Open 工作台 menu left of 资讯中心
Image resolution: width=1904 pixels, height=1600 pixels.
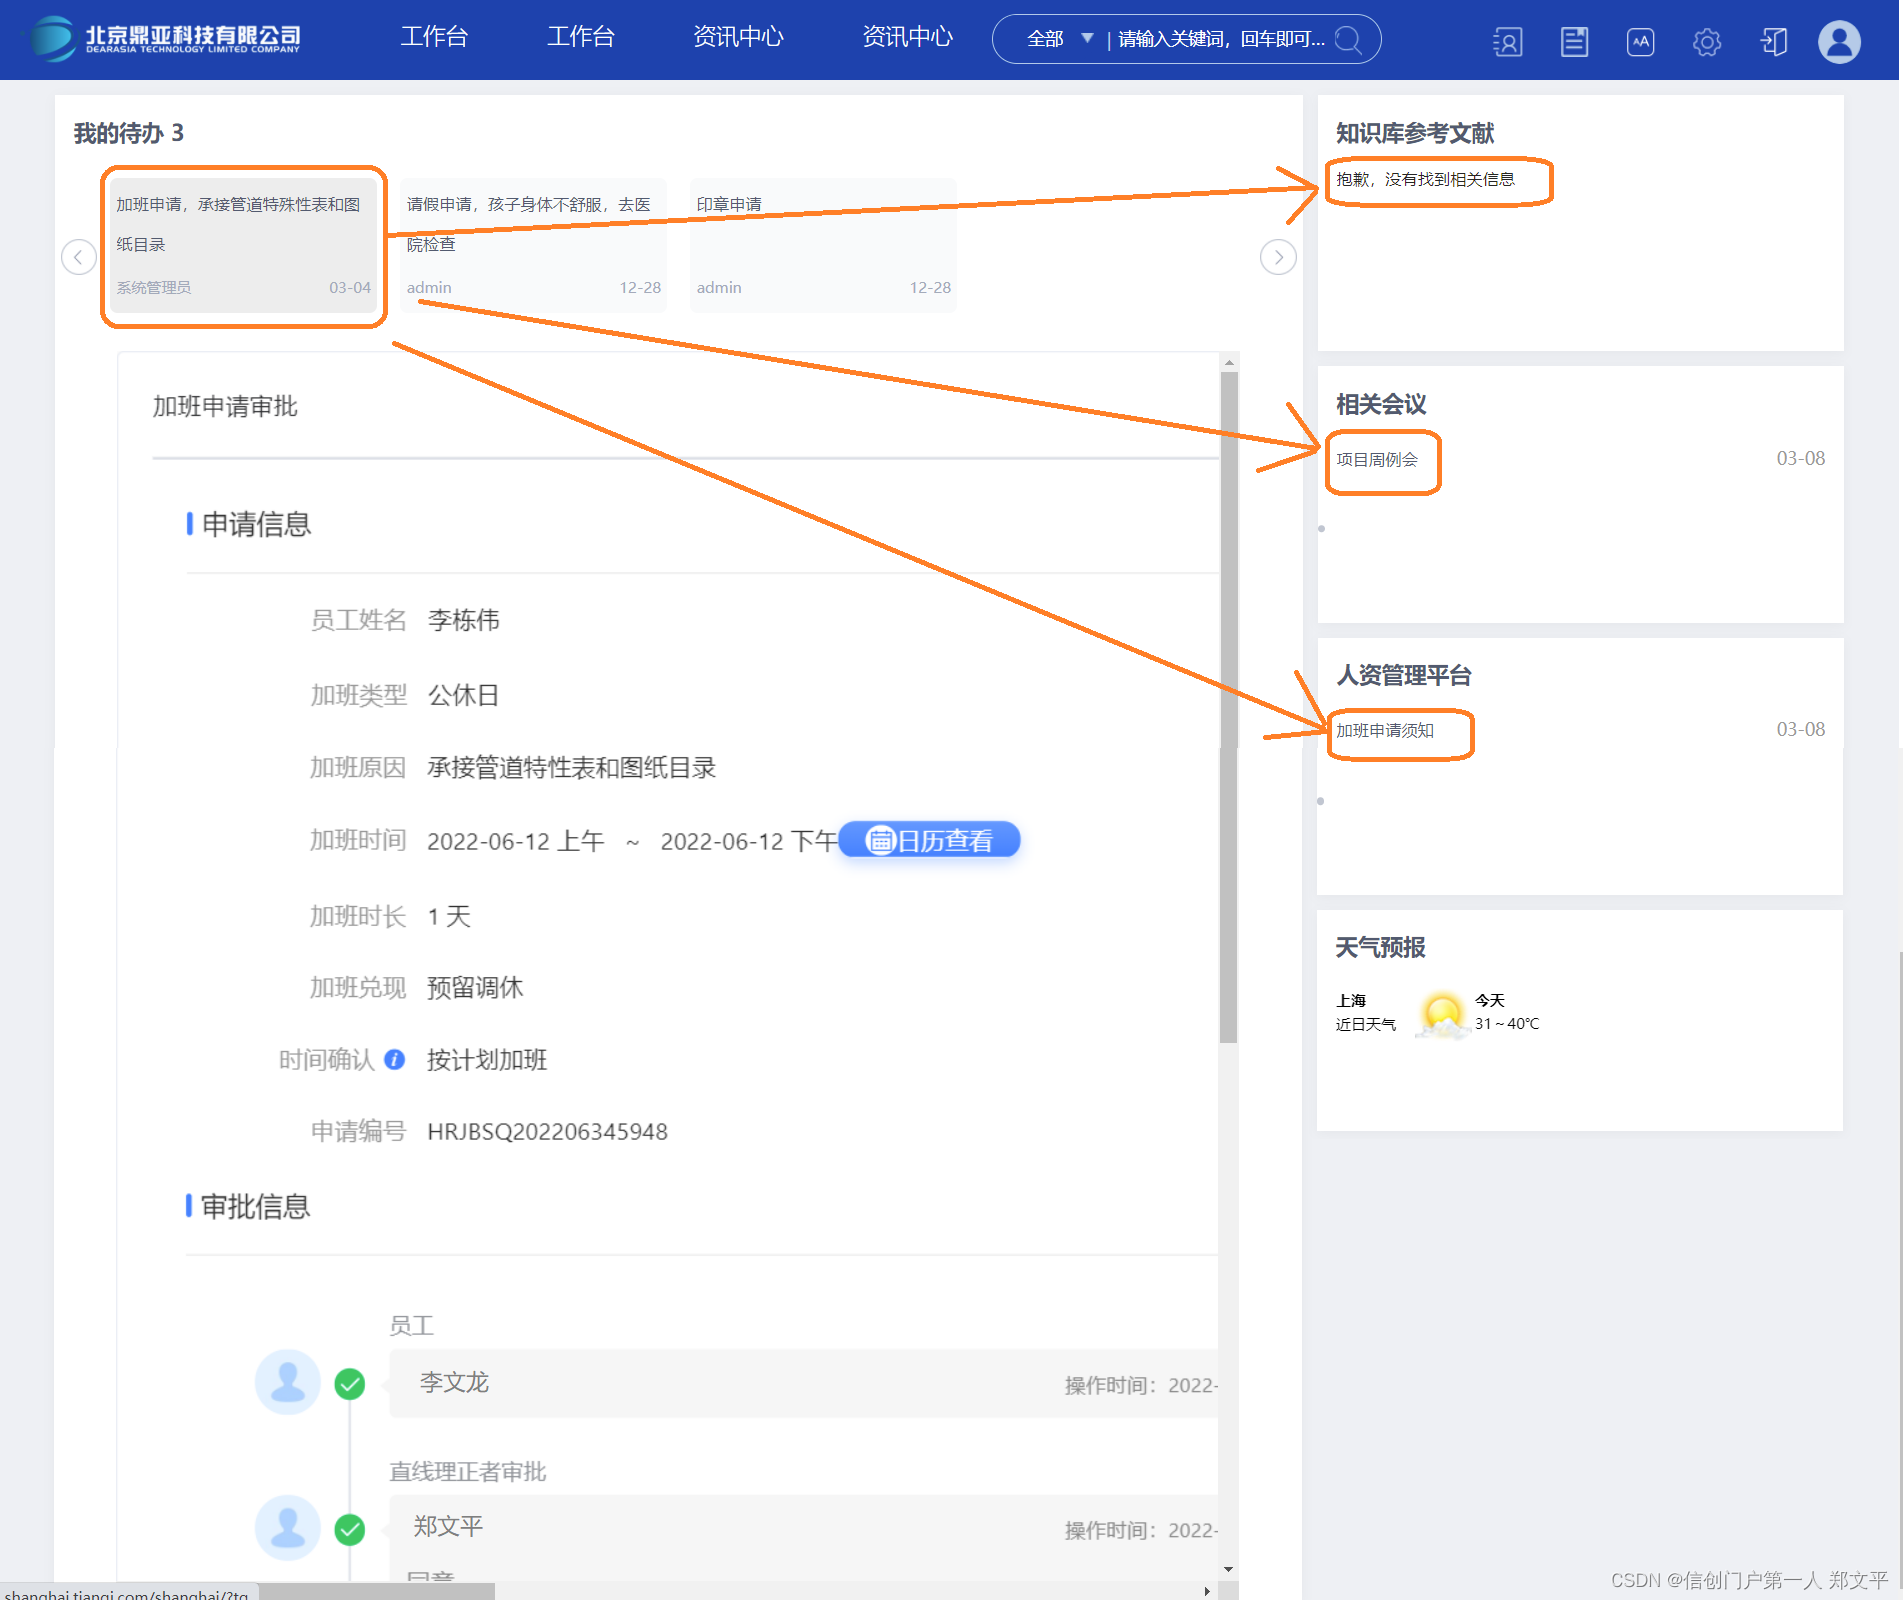(581, 37)
